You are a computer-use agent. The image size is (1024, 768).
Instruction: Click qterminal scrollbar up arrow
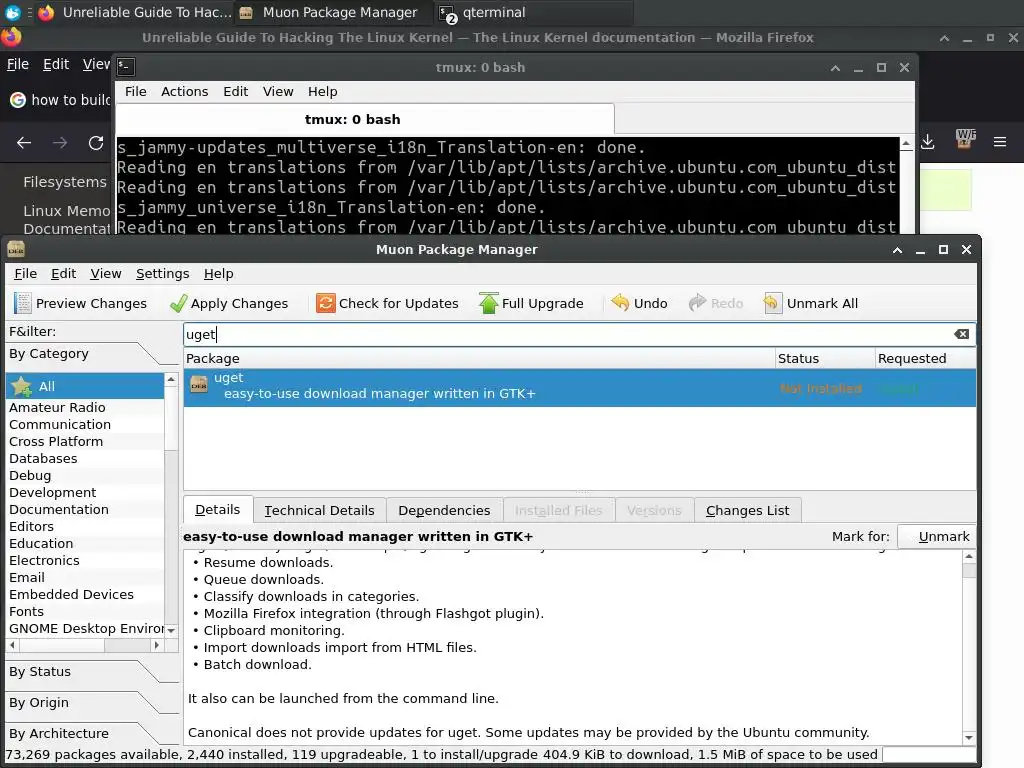click(906, 143)
